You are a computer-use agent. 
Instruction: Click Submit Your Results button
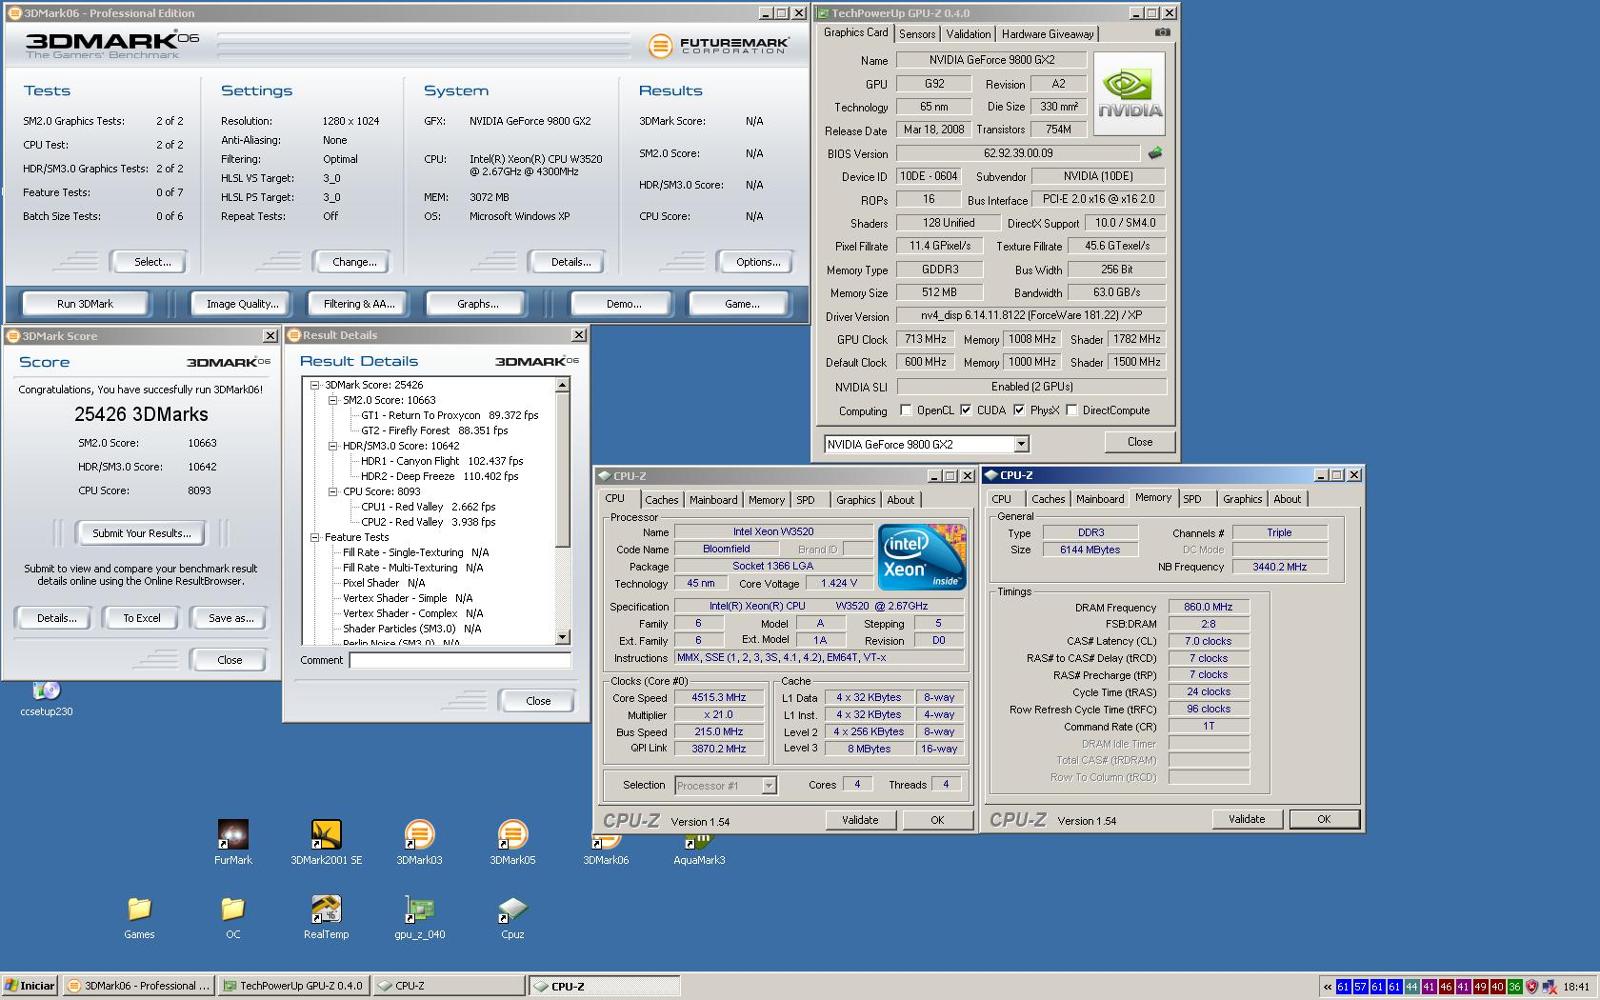(141, 533)
